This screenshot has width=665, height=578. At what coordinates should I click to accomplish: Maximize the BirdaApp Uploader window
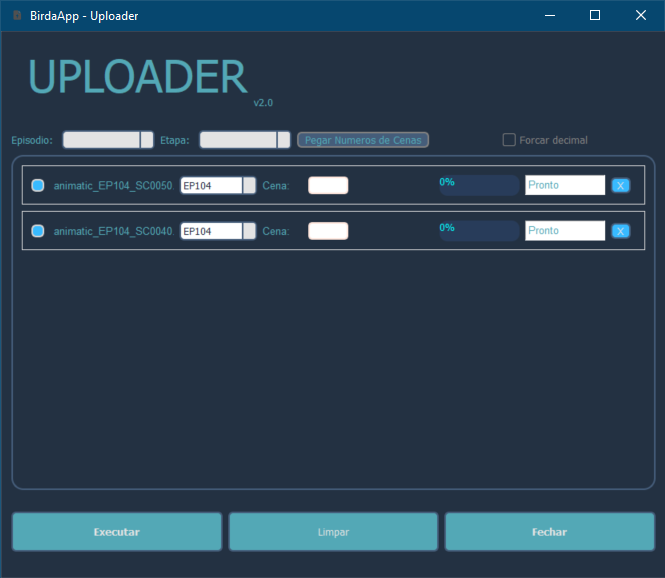click(595, 16)
